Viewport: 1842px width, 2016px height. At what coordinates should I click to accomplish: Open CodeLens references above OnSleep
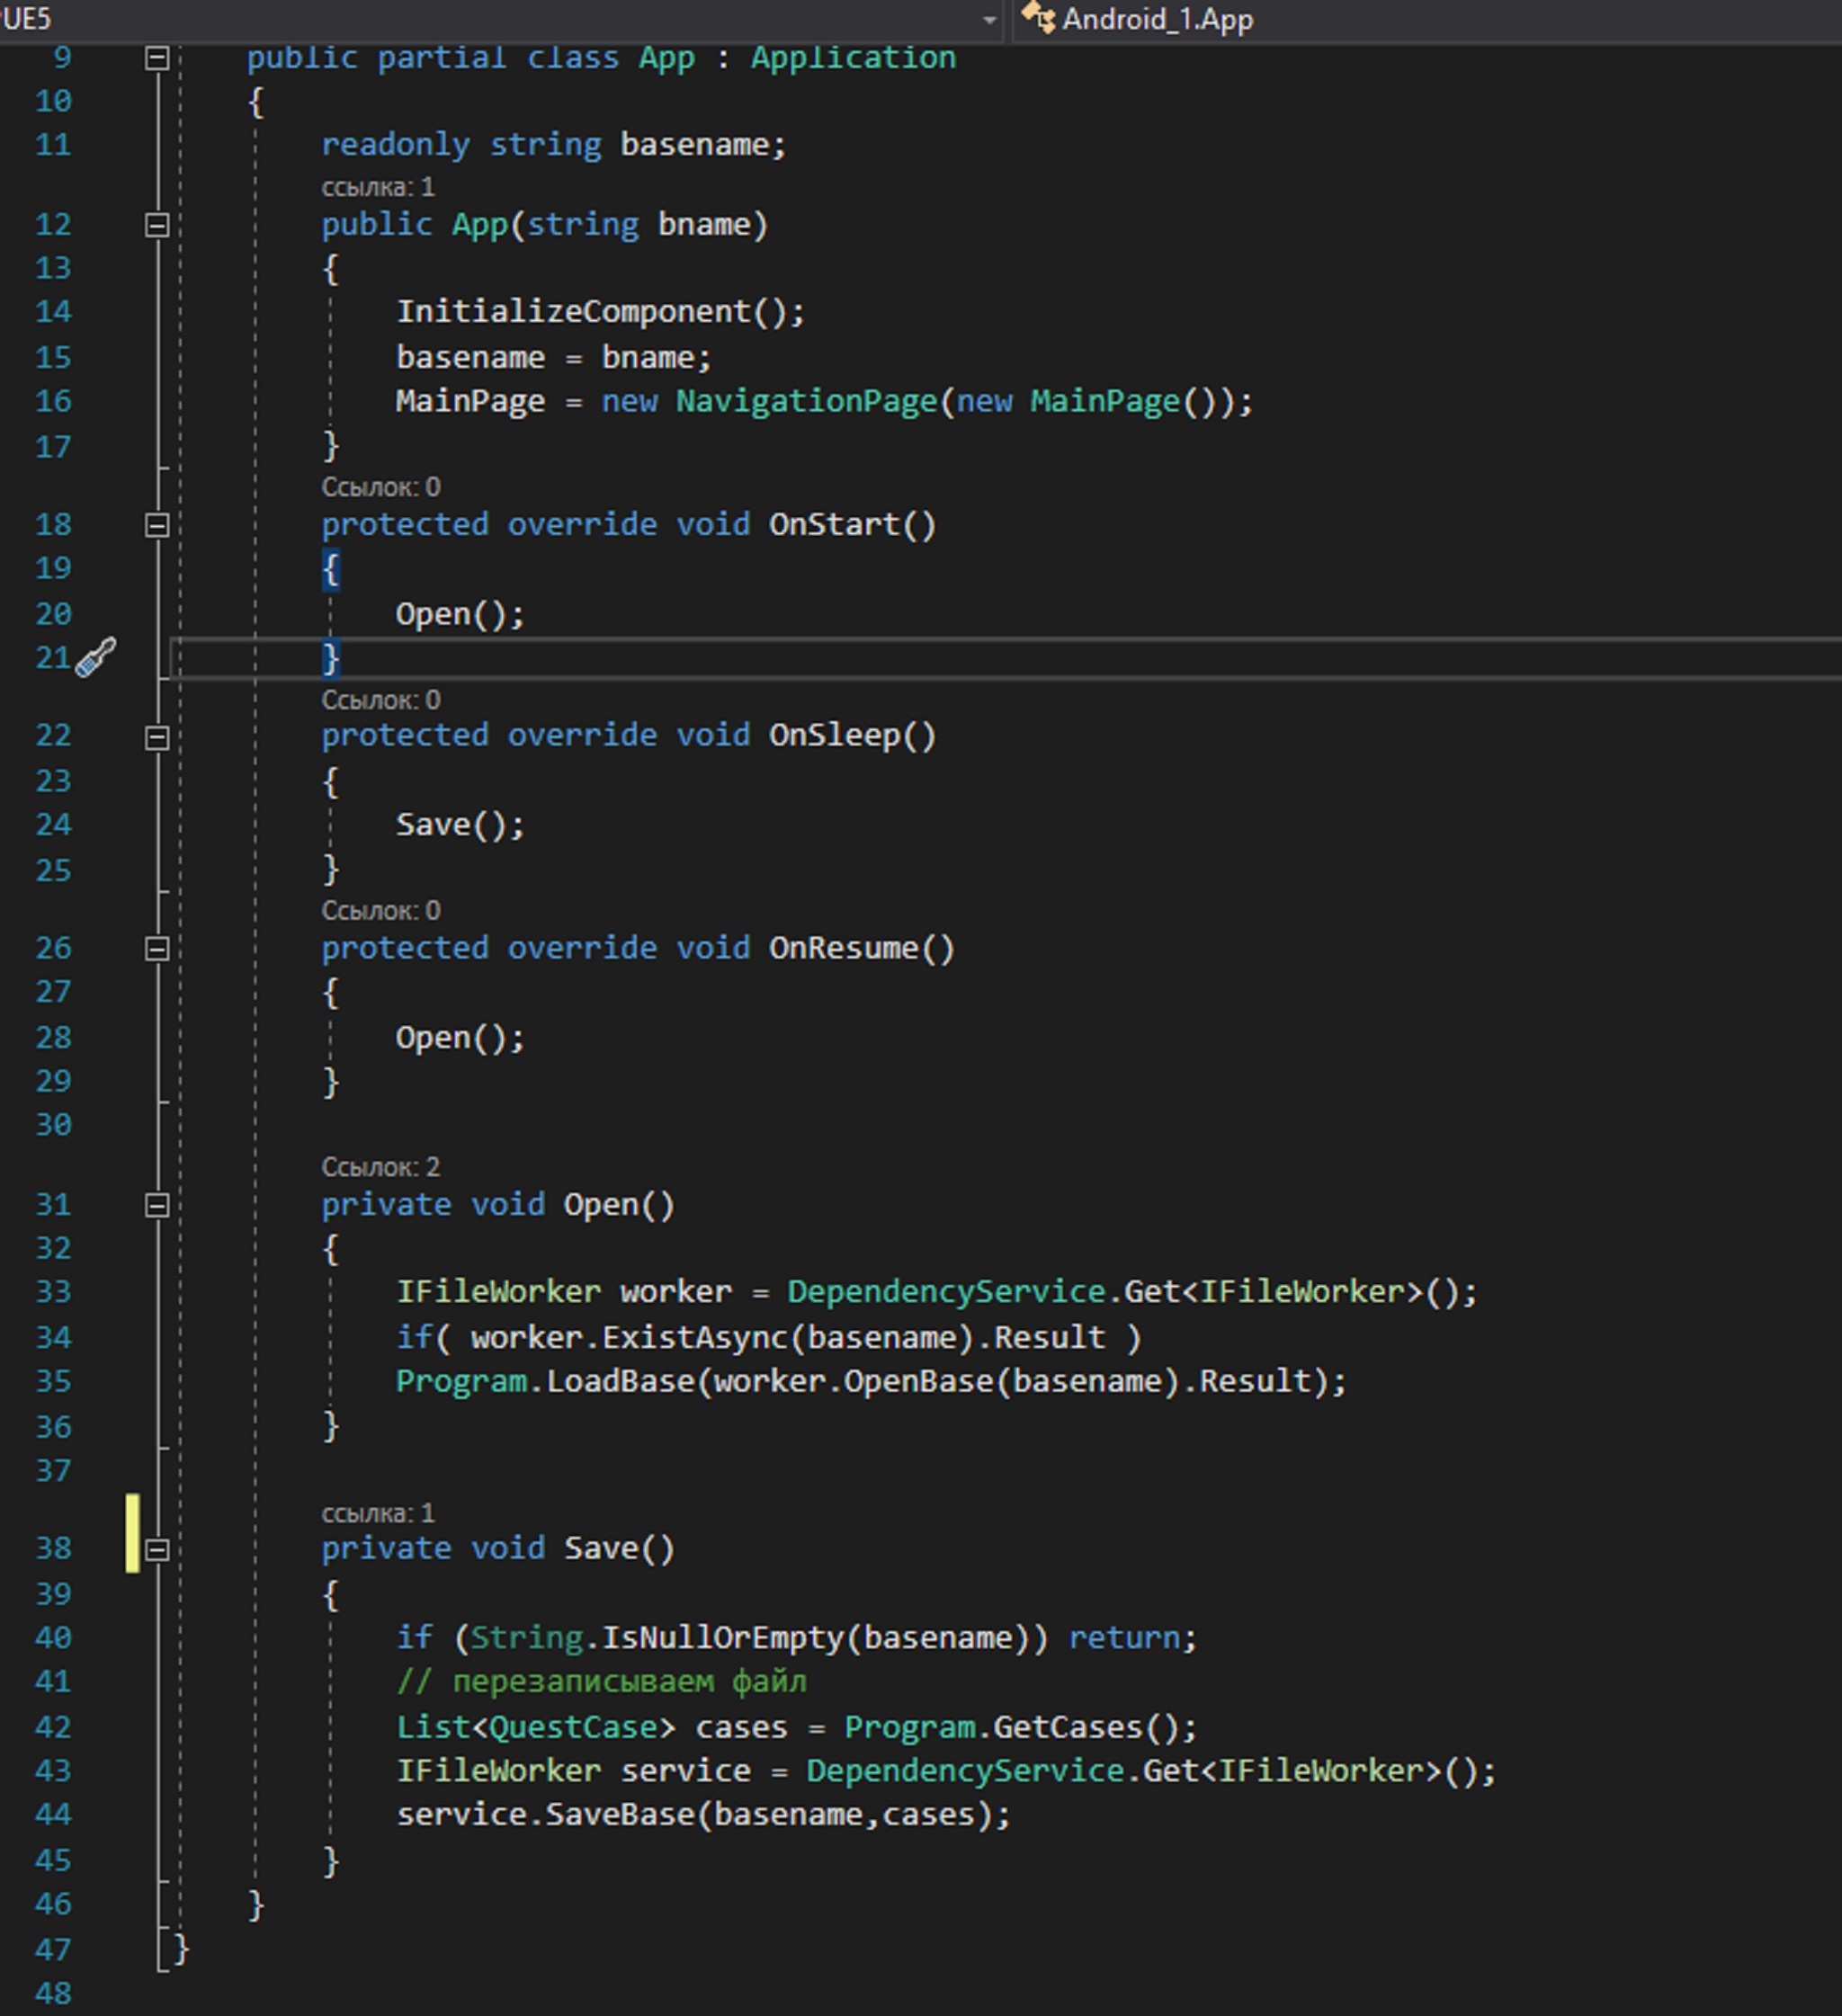click(x=380, y=700)
